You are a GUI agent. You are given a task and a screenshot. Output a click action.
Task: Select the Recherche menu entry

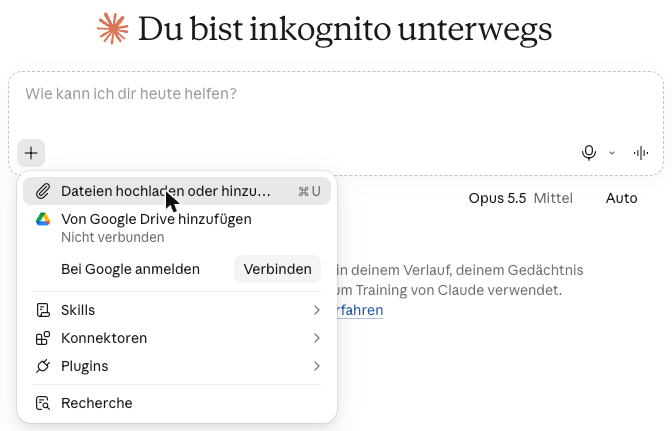[177, 403]
